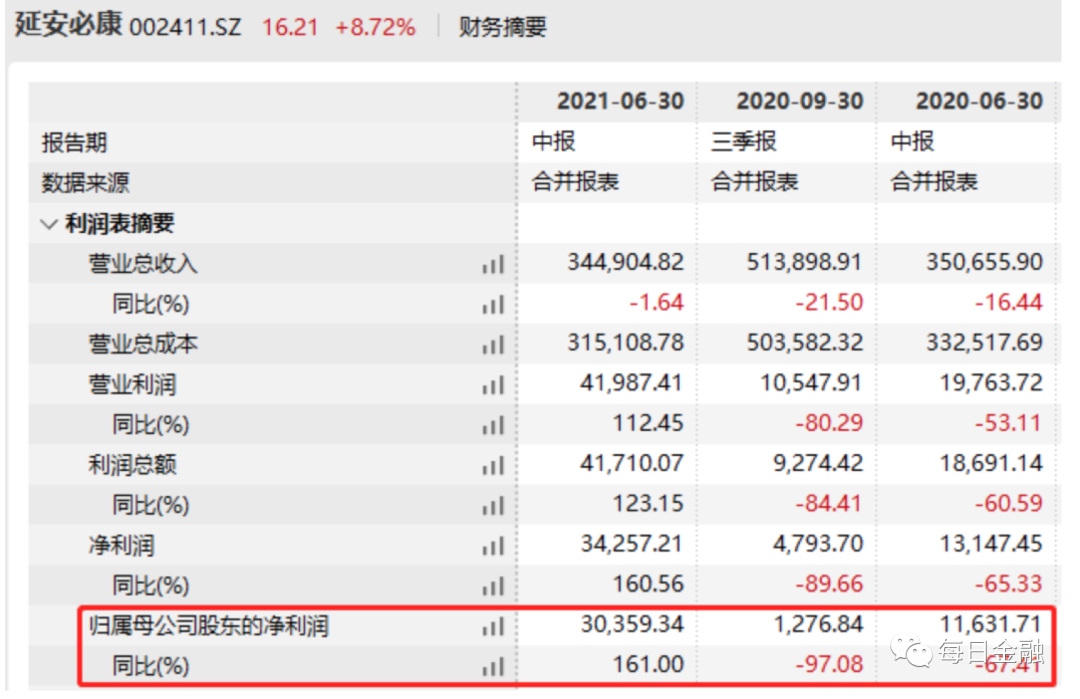Click 三季报 report period cell

tap(744, 141)
